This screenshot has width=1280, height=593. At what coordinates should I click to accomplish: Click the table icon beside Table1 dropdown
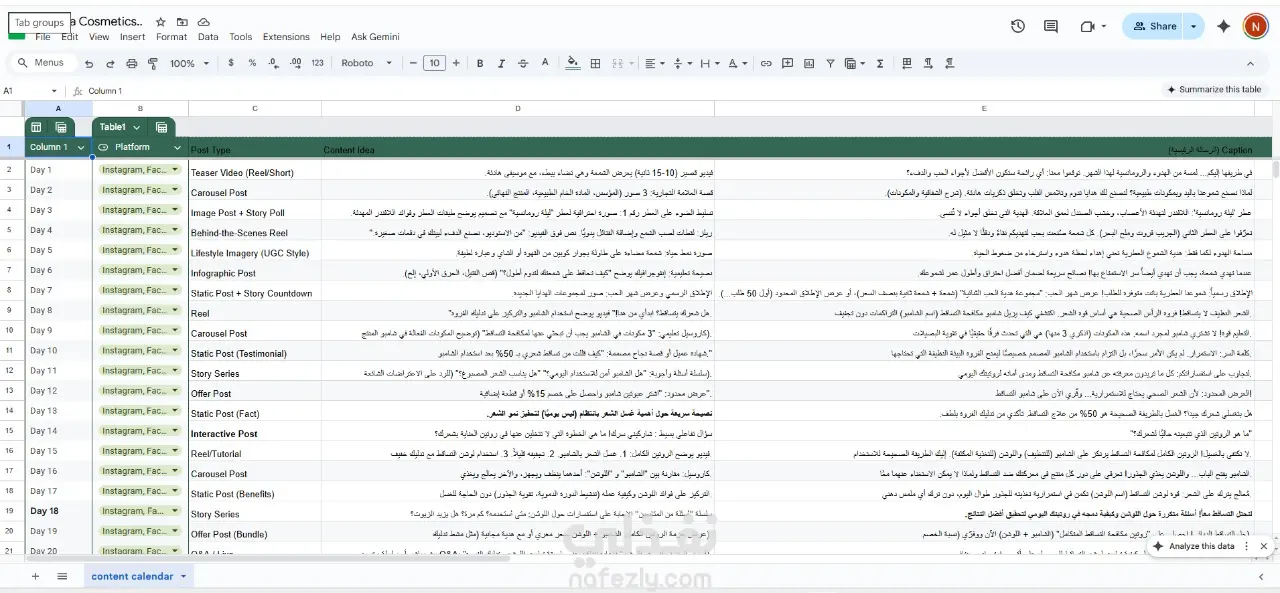161,127
